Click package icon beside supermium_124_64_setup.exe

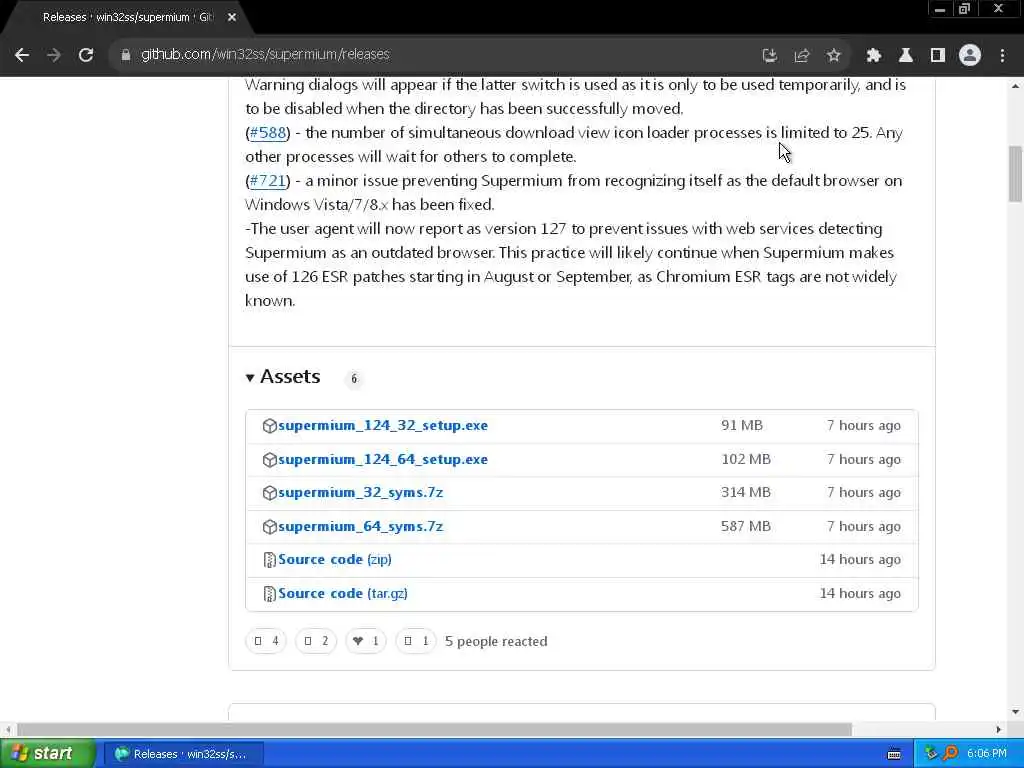pos(269,460)
